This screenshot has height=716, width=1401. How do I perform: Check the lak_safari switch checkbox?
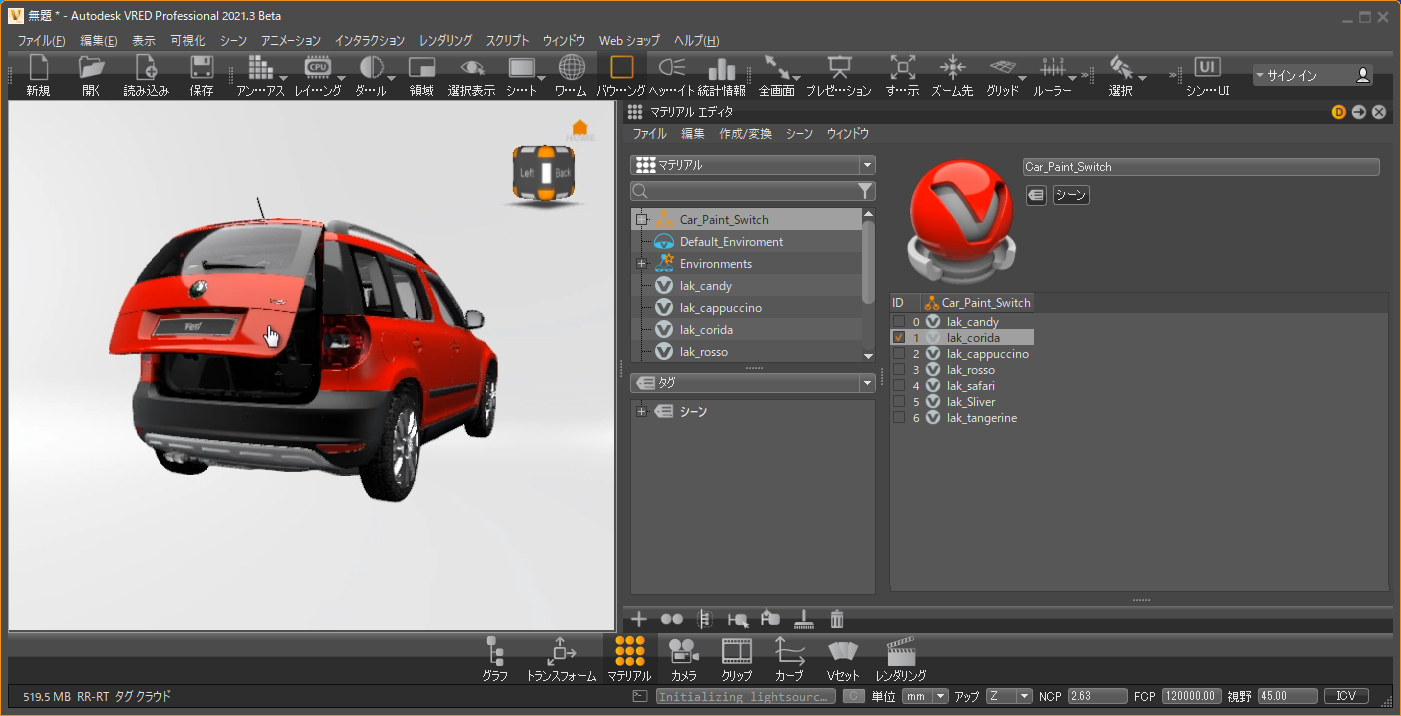pos(899,386)
